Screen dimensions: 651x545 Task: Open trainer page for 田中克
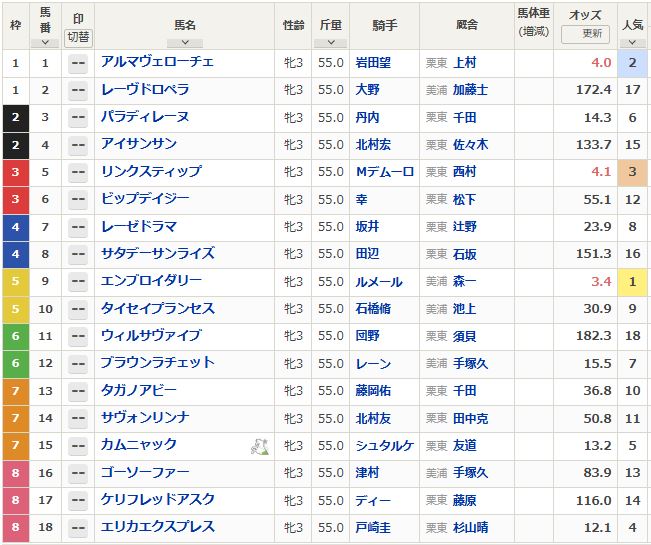(x=470, y=418)
